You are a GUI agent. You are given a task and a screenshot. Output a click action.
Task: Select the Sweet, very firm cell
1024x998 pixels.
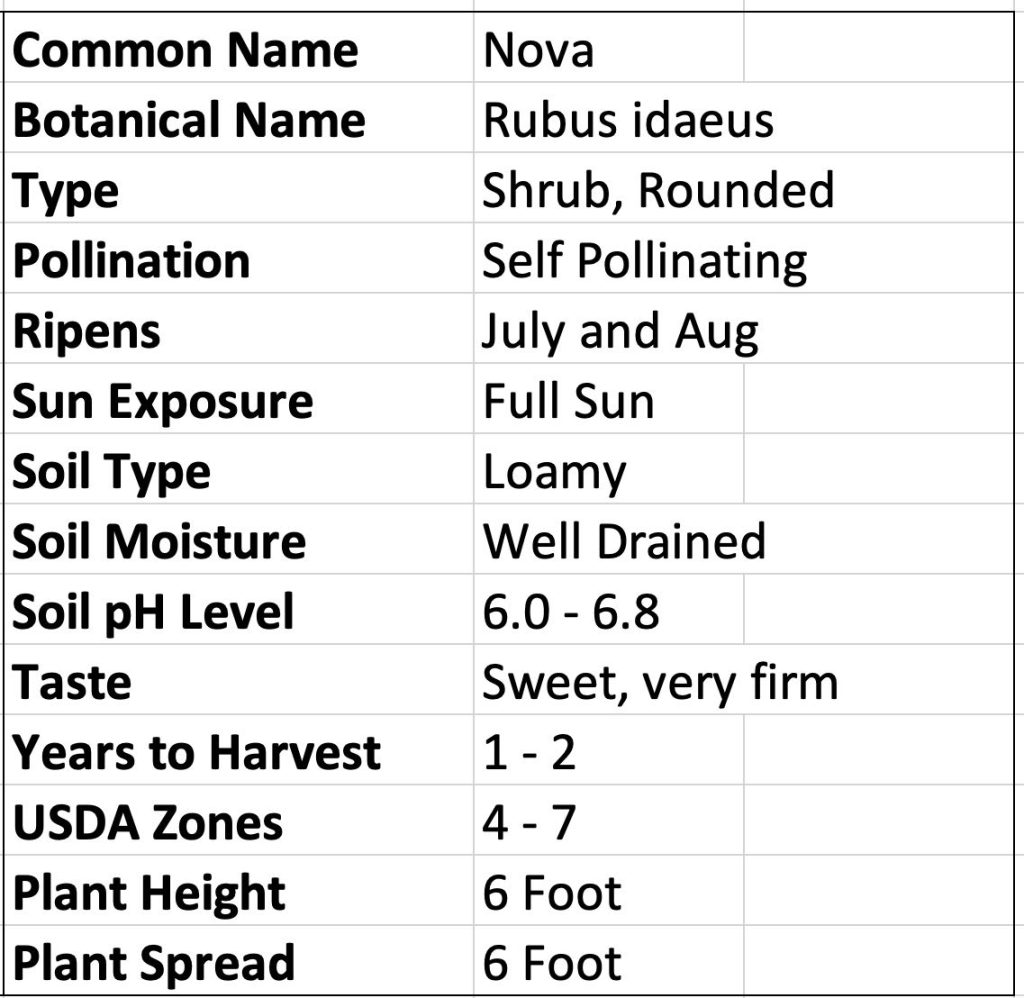coord(609,679)
